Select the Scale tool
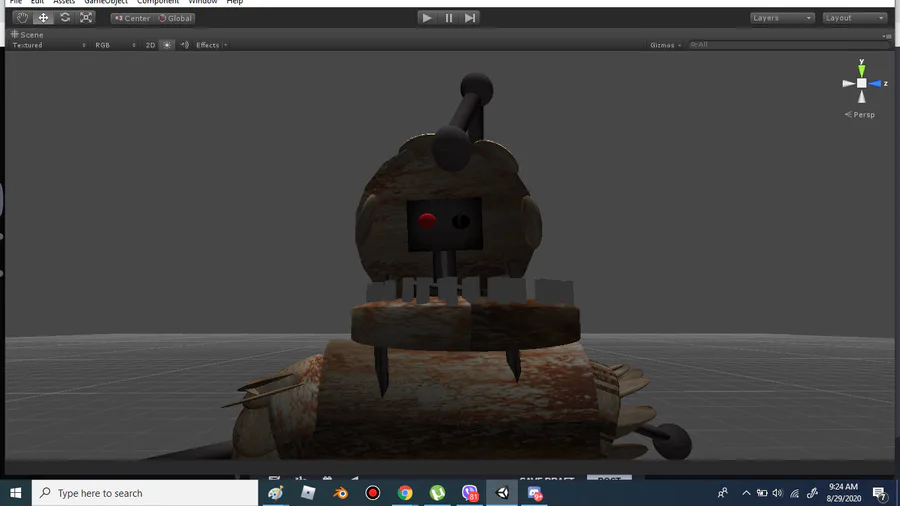The height and width of the screenshot is (506, 900). coord(86,18)
